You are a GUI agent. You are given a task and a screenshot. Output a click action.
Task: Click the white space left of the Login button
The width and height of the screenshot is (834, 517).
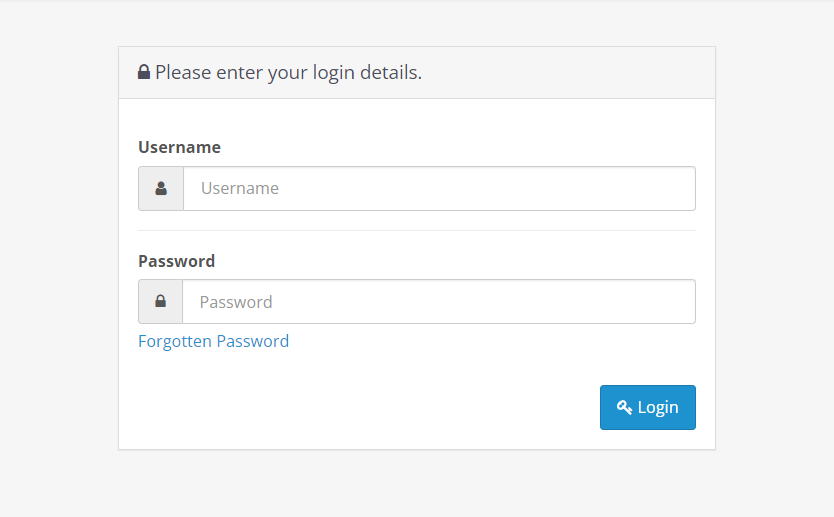pyautogui.click(x=380, y=407)
